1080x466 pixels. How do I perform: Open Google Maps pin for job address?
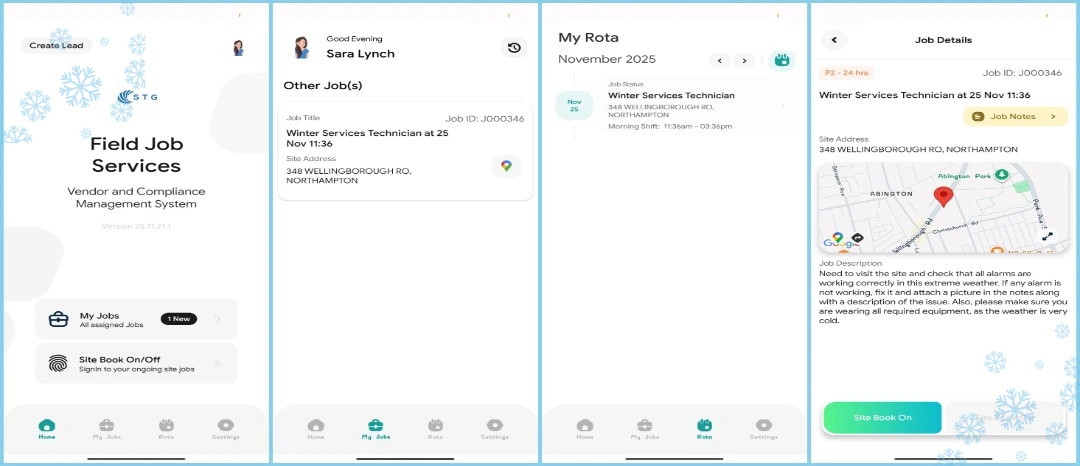point(507,166)
